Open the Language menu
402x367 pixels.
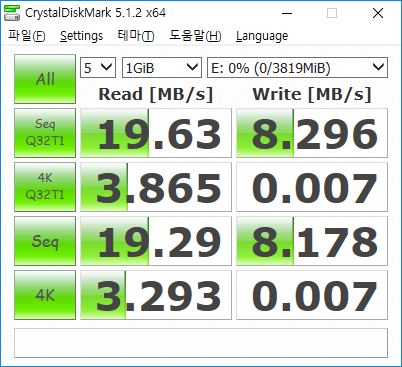click(x=262, y=36)
